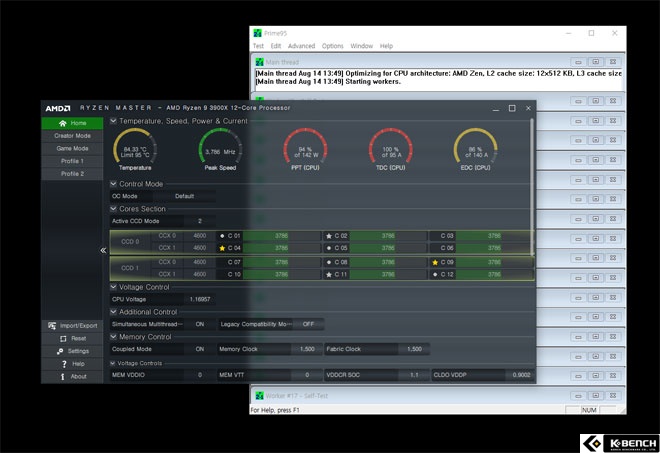Screen dimensions: 660x453
Task: Click C 01 core speed bar
Action: tap(282, 236)
